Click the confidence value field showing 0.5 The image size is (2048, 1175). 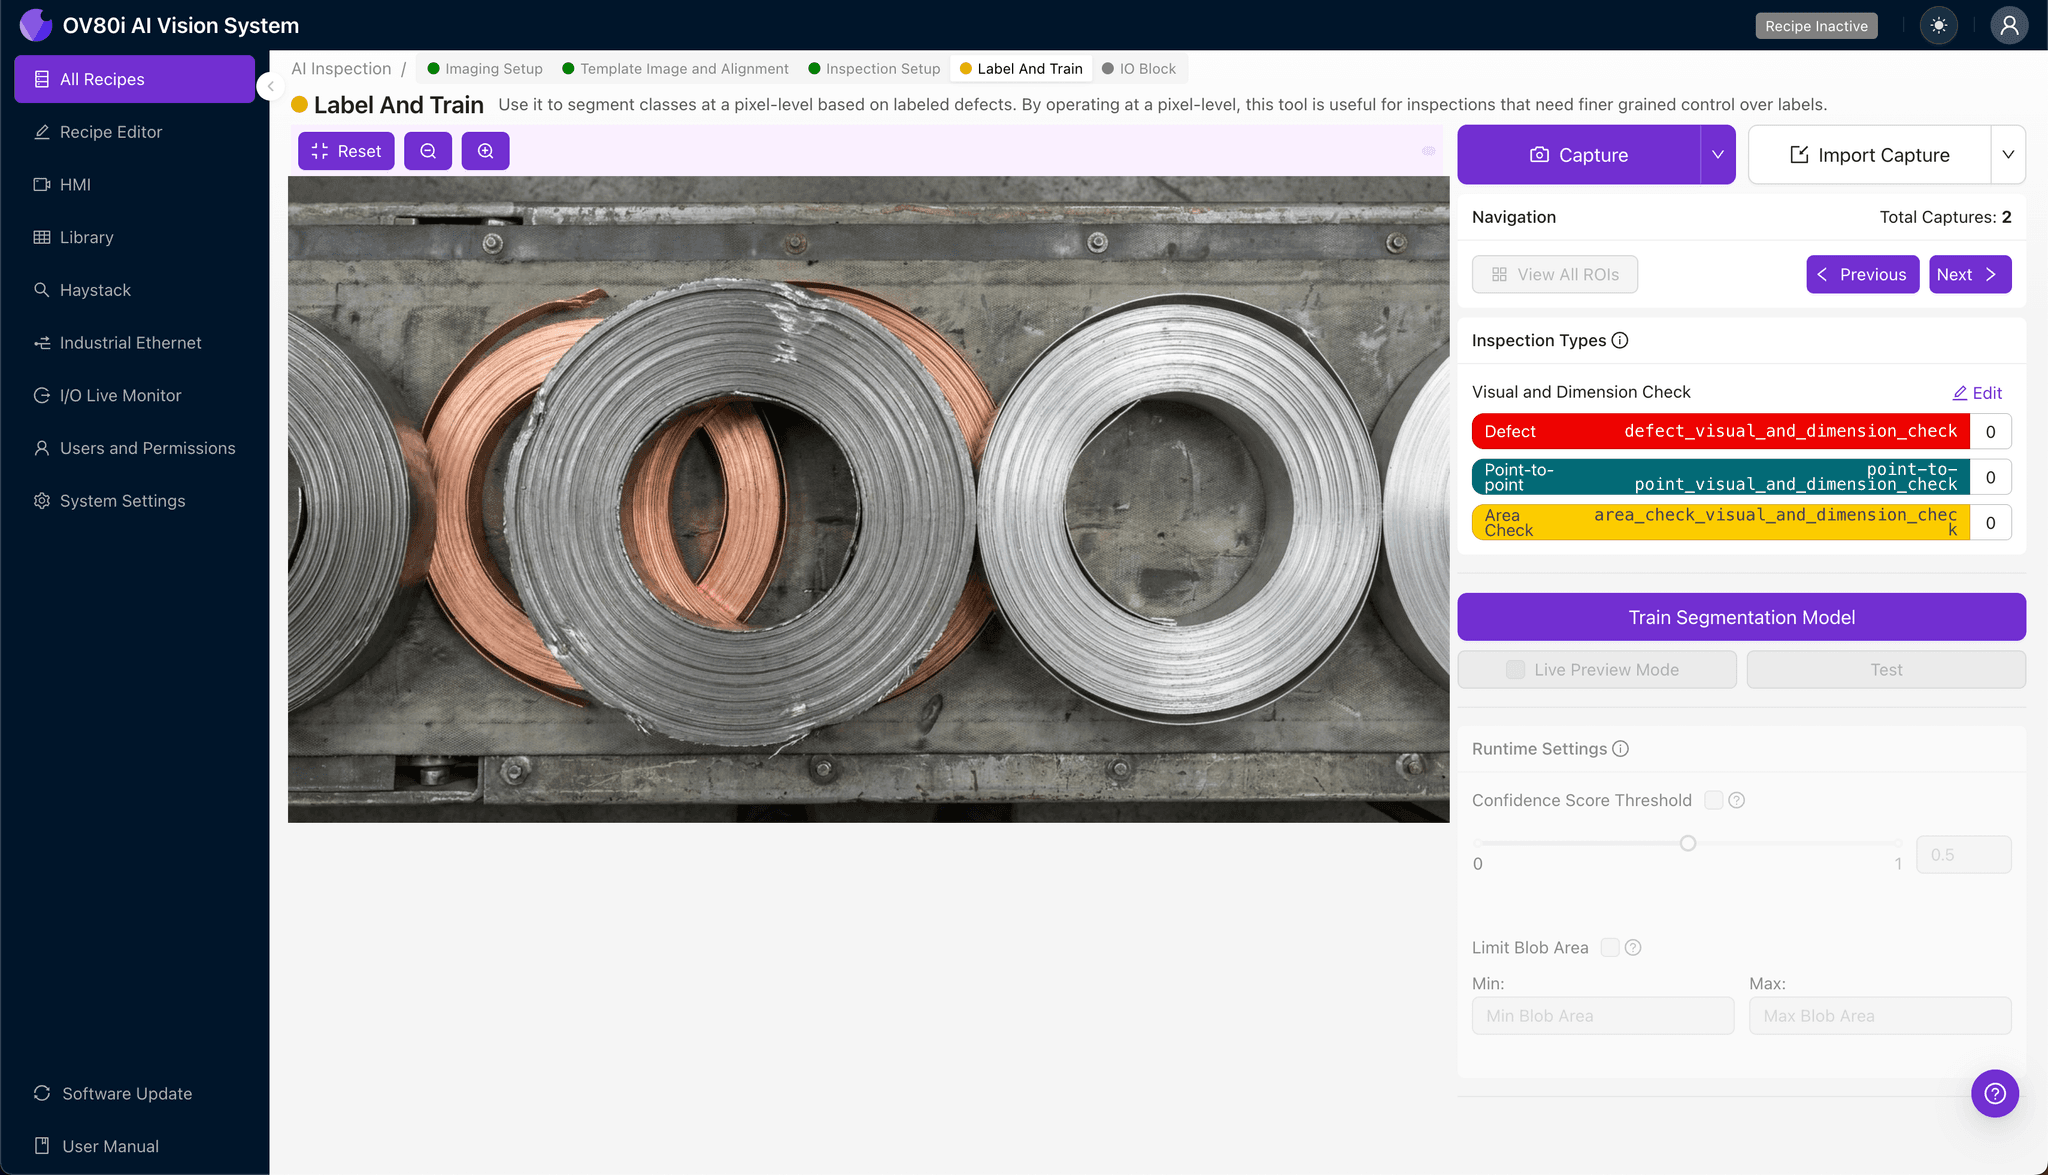pos(1963,855)
